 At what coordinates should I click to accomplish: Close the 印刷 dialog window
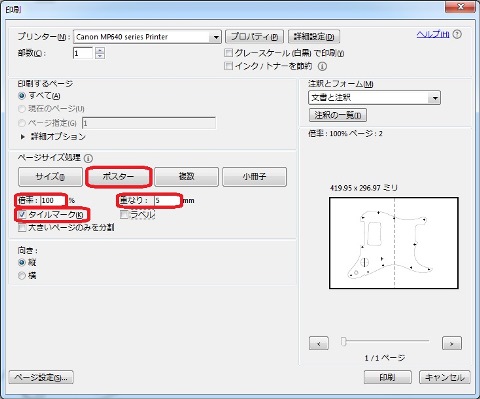[460, 6]
